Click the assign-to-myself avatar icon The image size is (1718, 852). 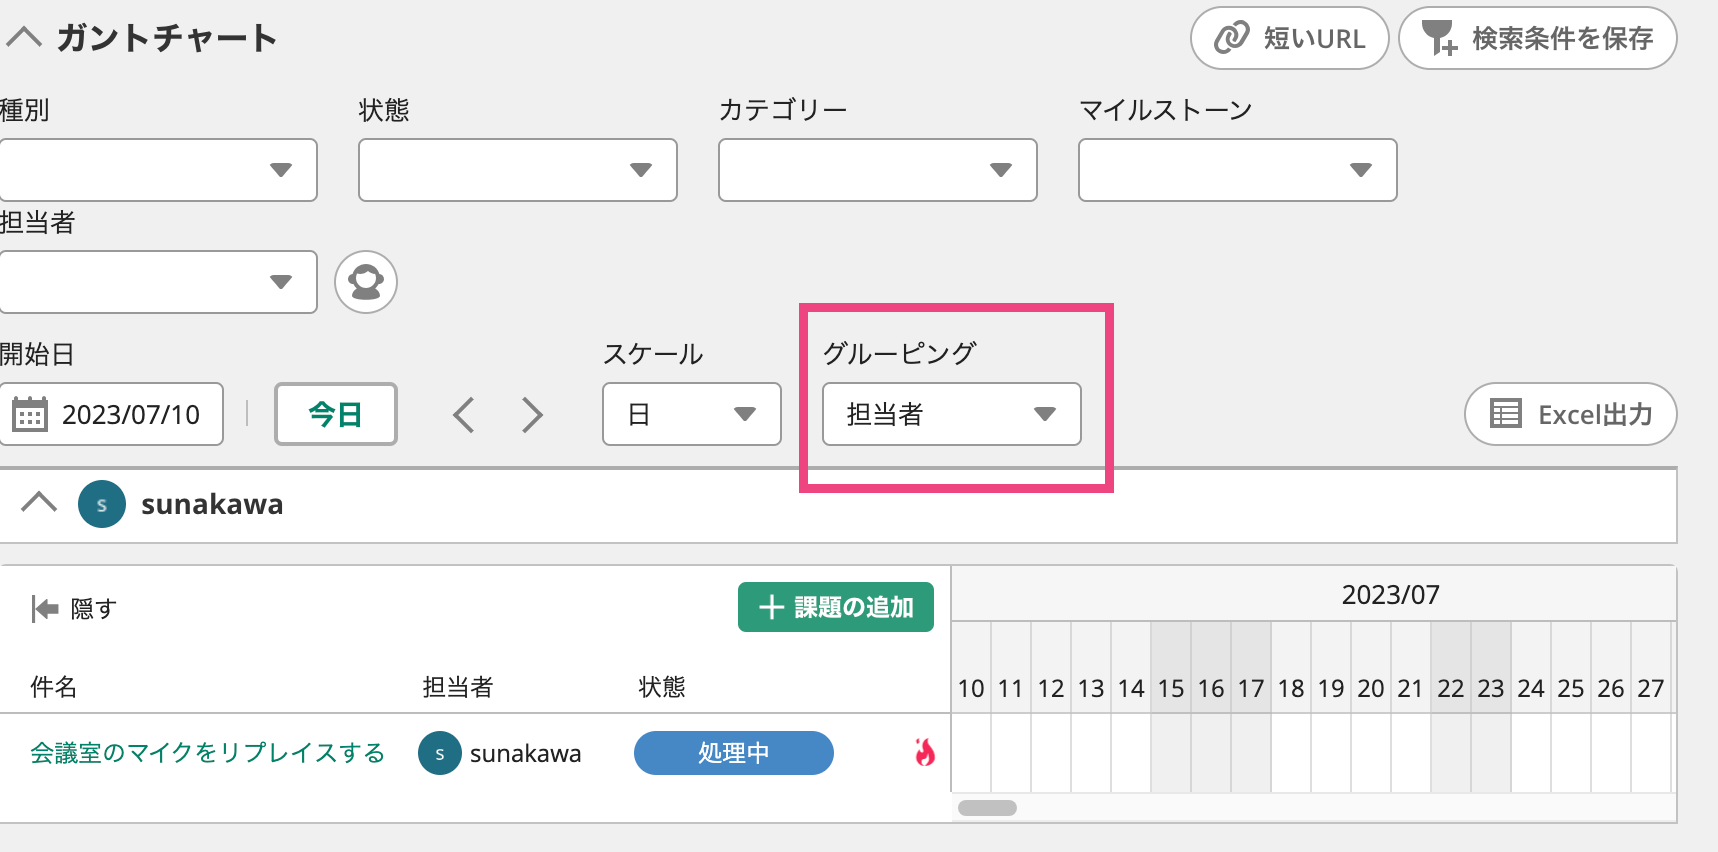point(366,282)
